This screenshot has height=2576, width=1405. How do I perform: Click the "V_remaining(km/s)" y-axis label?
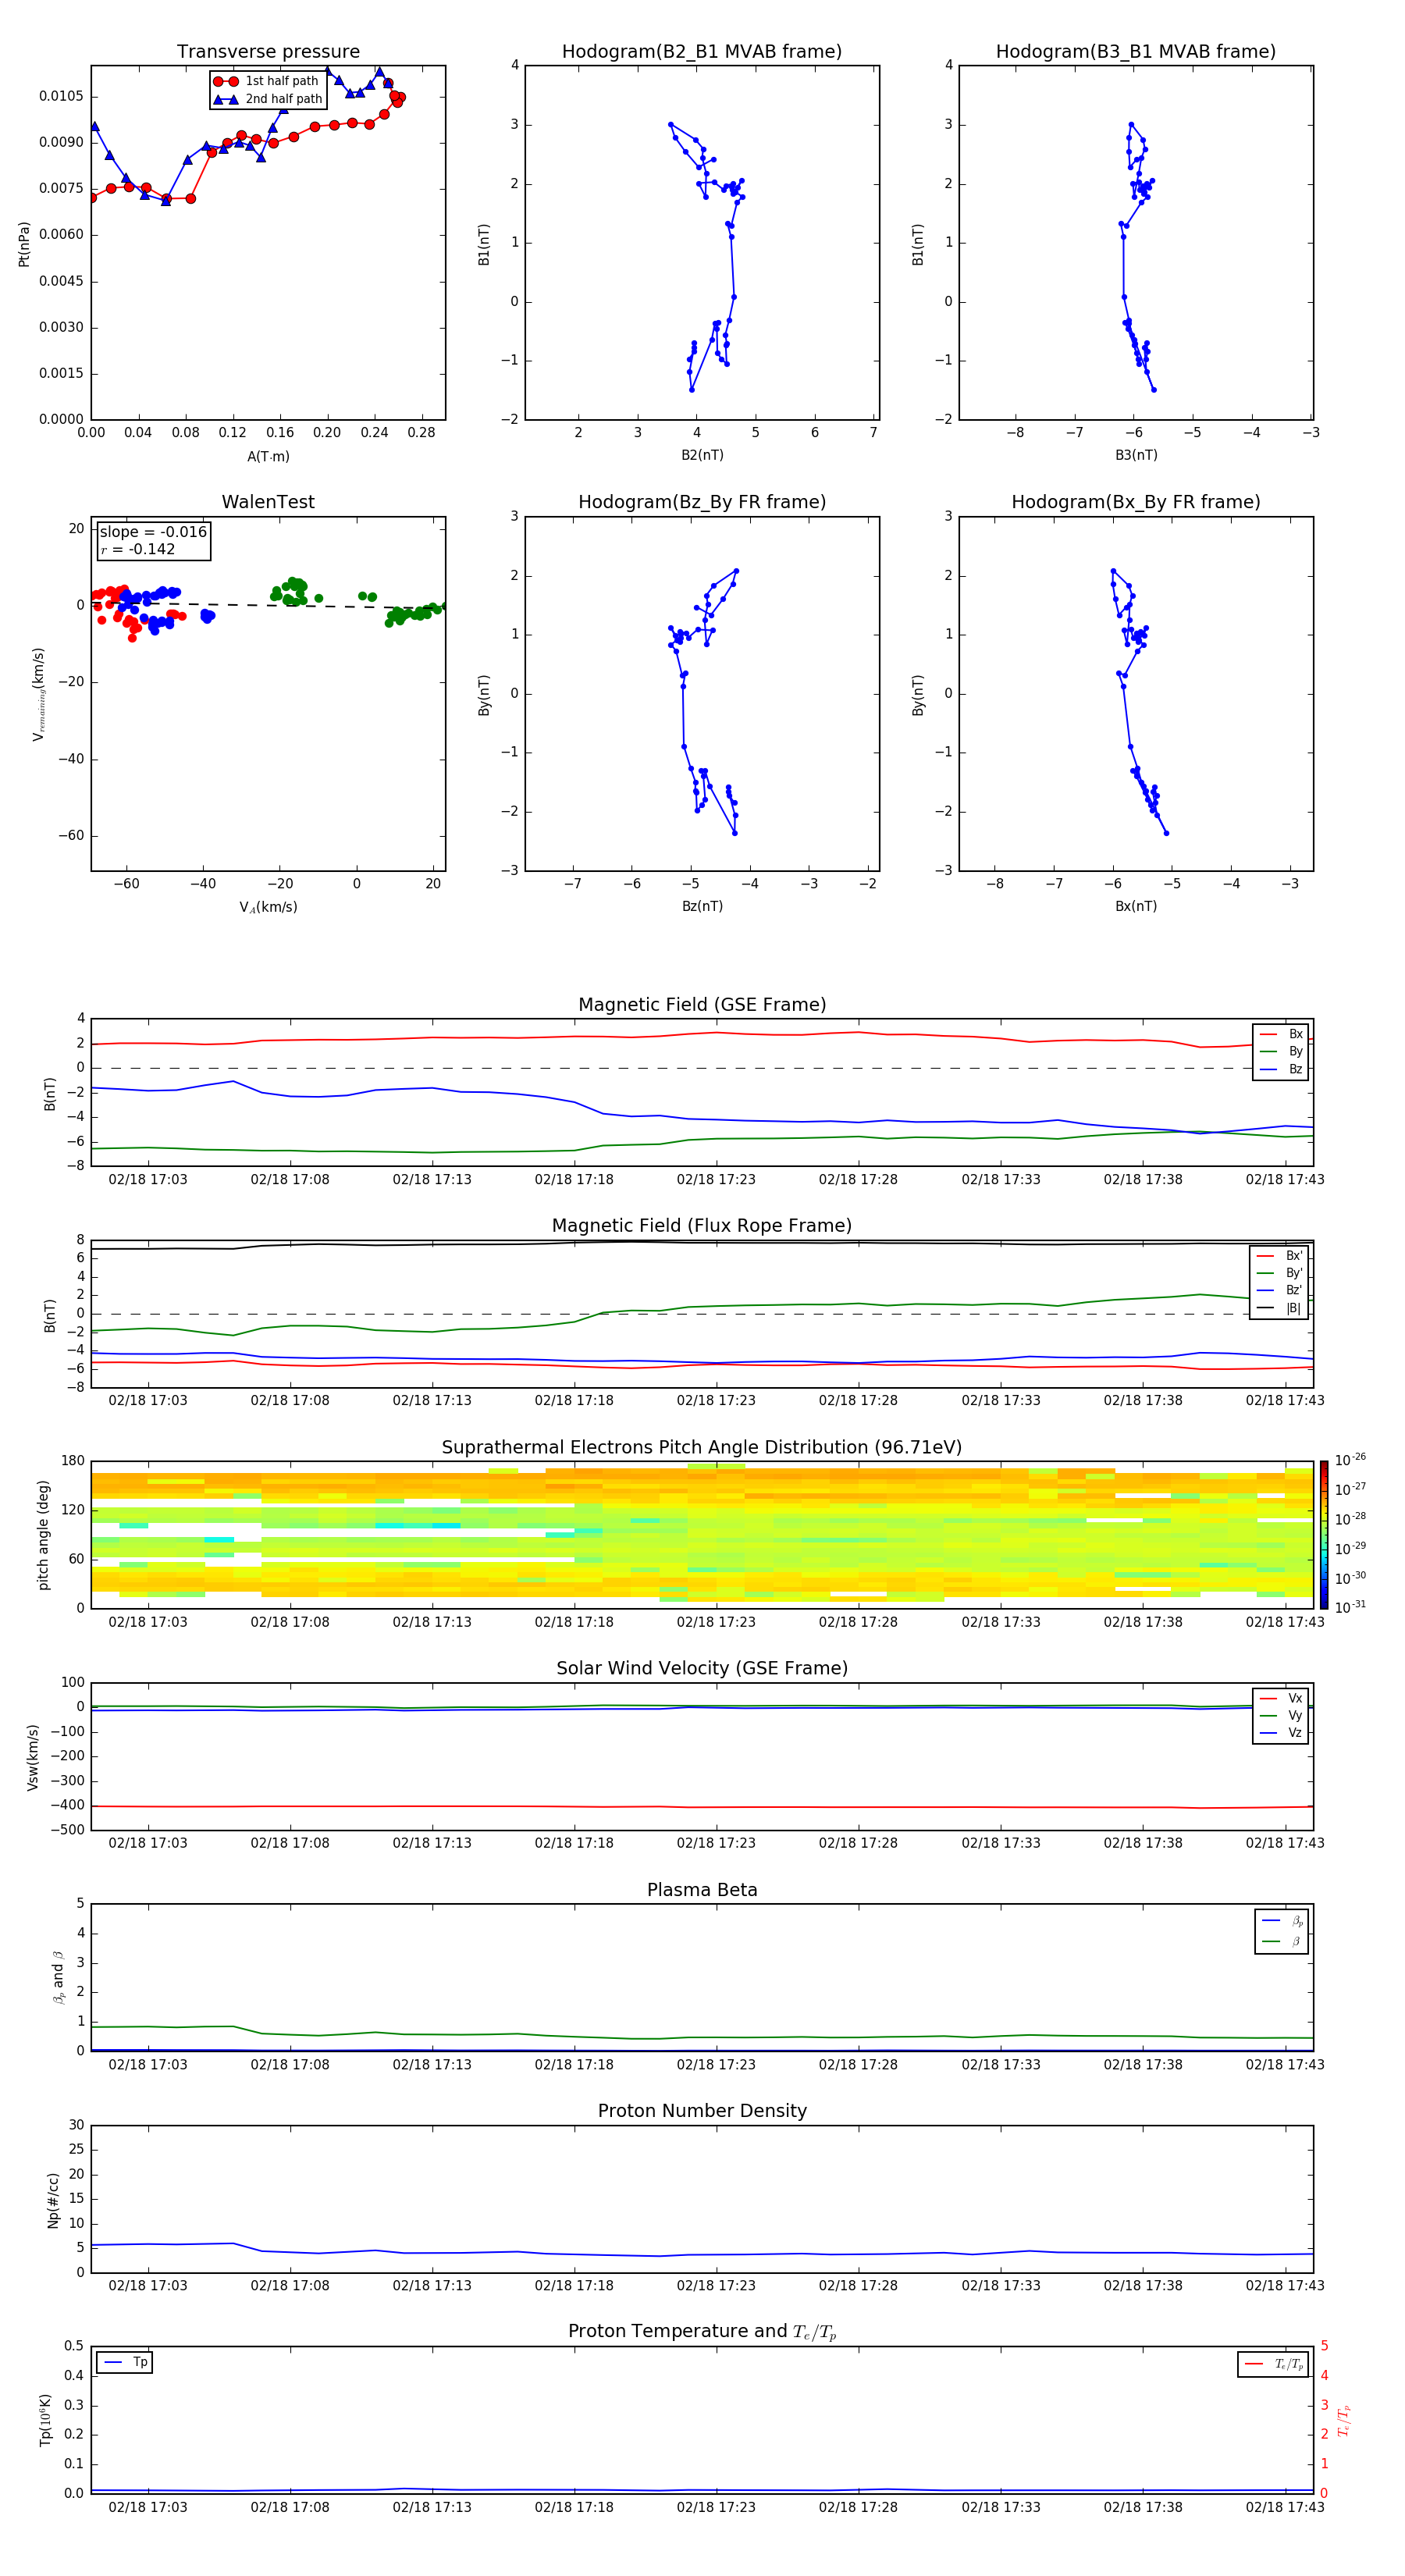point(39,694)
